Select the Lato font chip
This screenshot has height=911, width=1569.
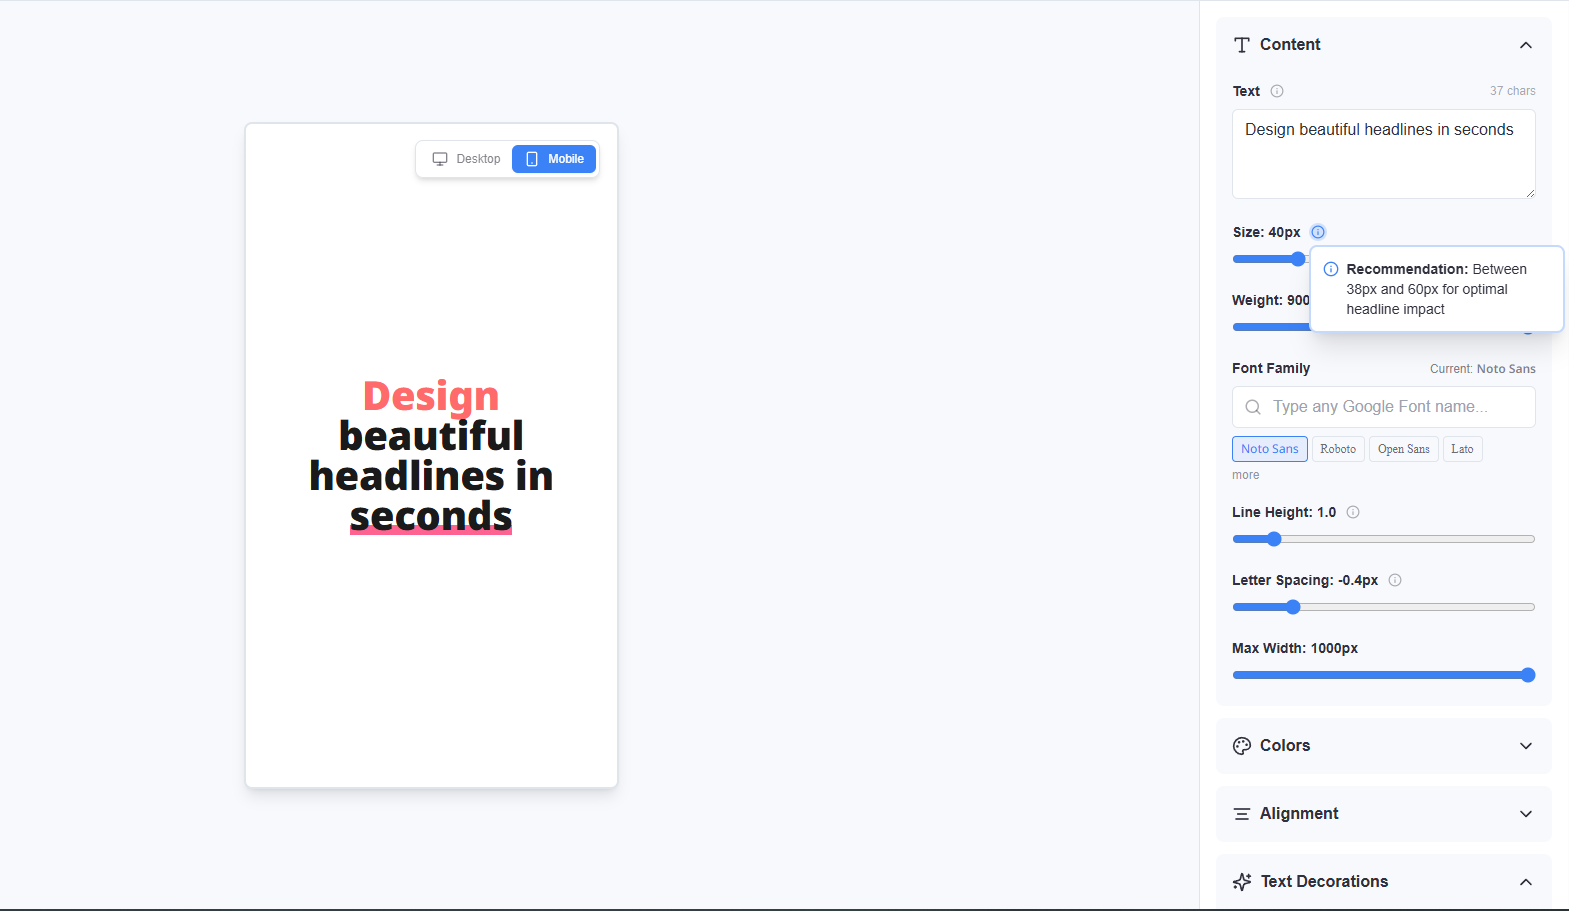point(1462,449)
